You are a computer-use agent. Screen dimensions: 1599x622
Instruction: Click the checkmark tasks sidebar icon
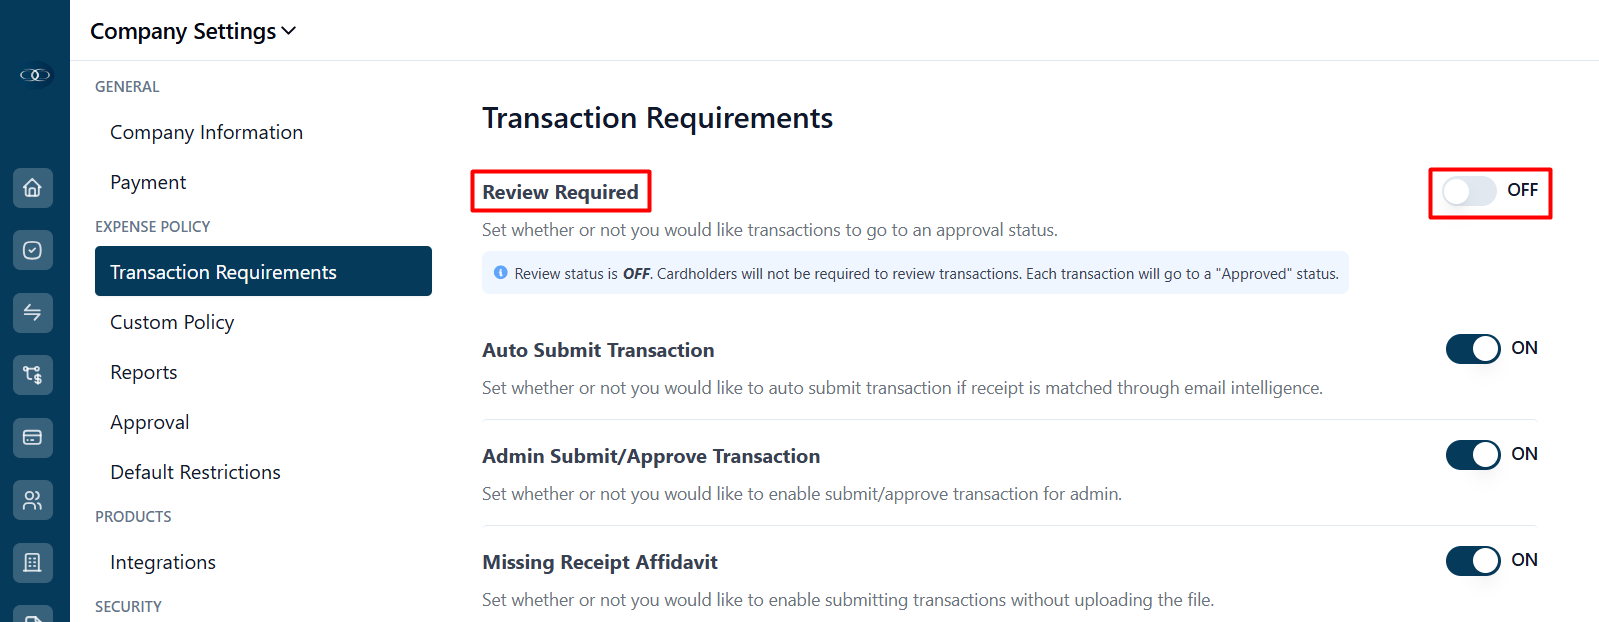click(33, 250)
